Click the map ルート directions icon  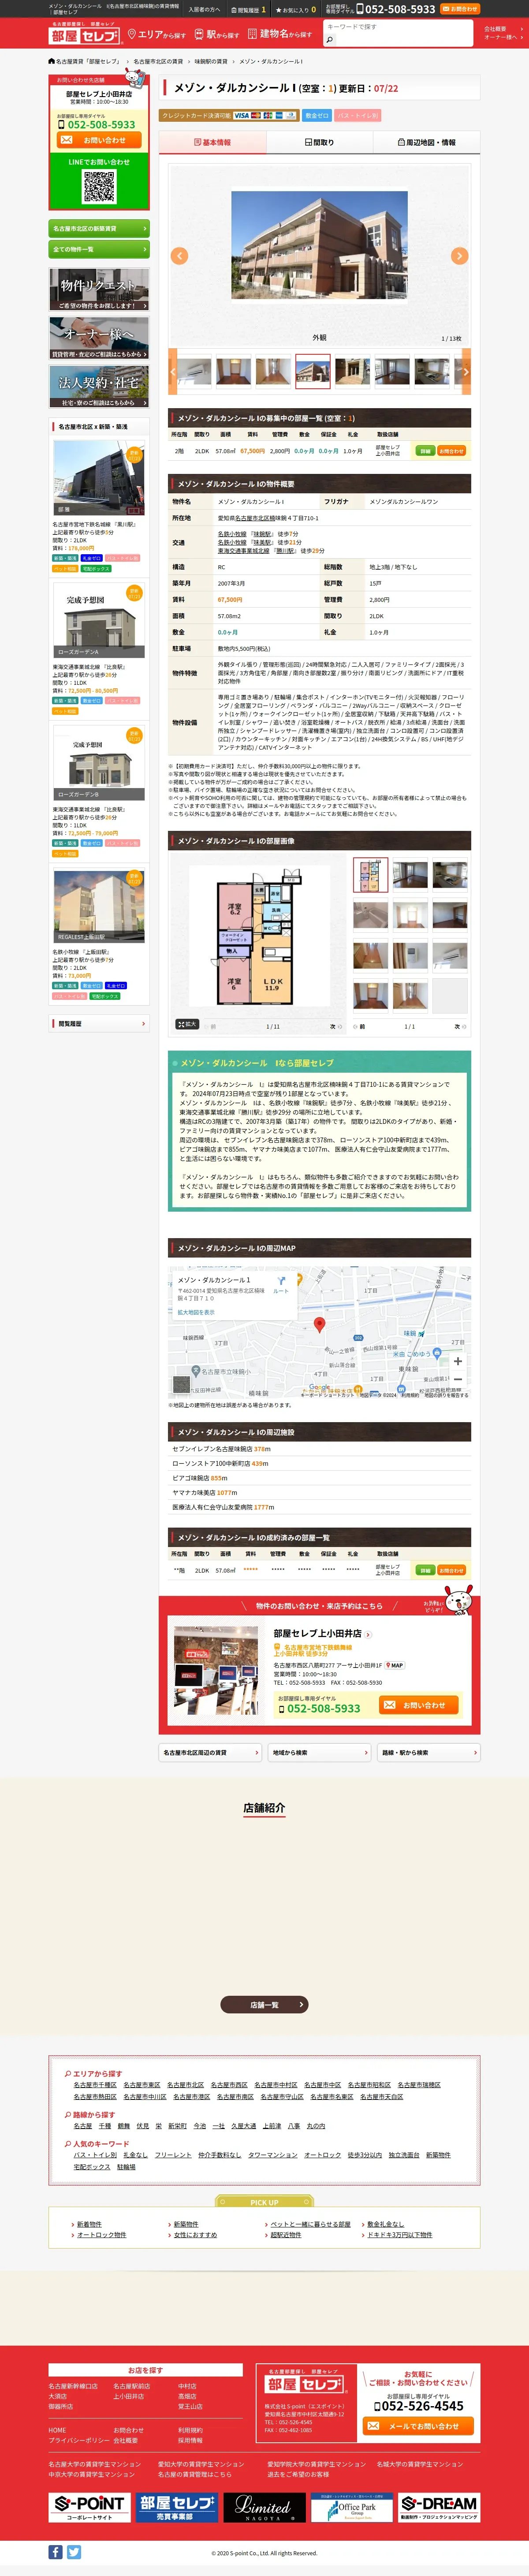click(x=280, y=1284)
